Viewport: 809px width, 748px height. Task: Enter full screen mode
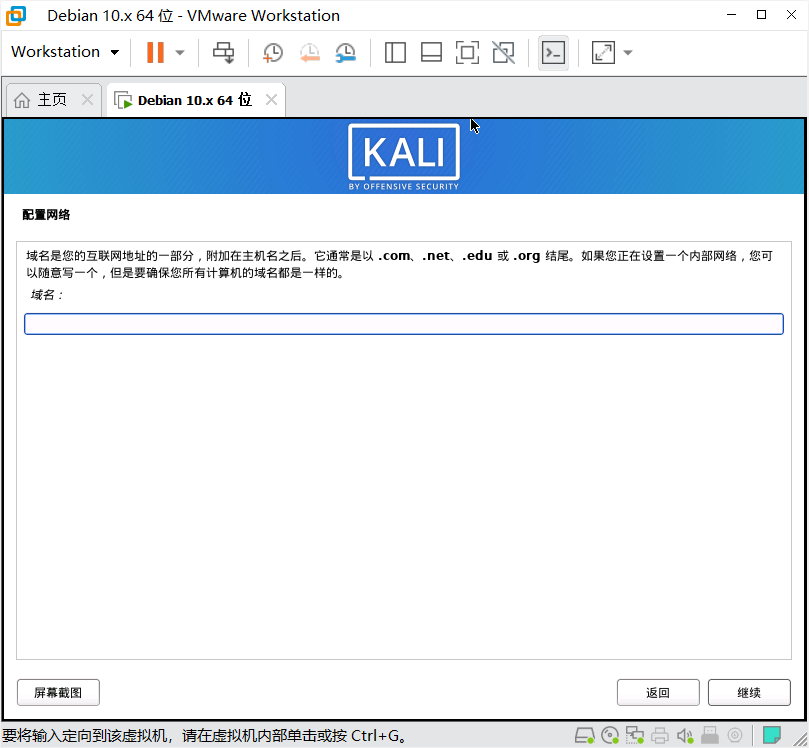click(467, 53)
